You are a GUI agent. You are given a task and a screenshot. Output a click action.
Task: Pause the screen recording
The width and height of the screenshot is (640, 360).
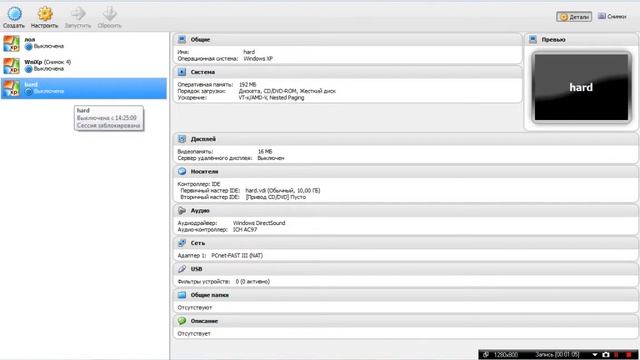617,355
